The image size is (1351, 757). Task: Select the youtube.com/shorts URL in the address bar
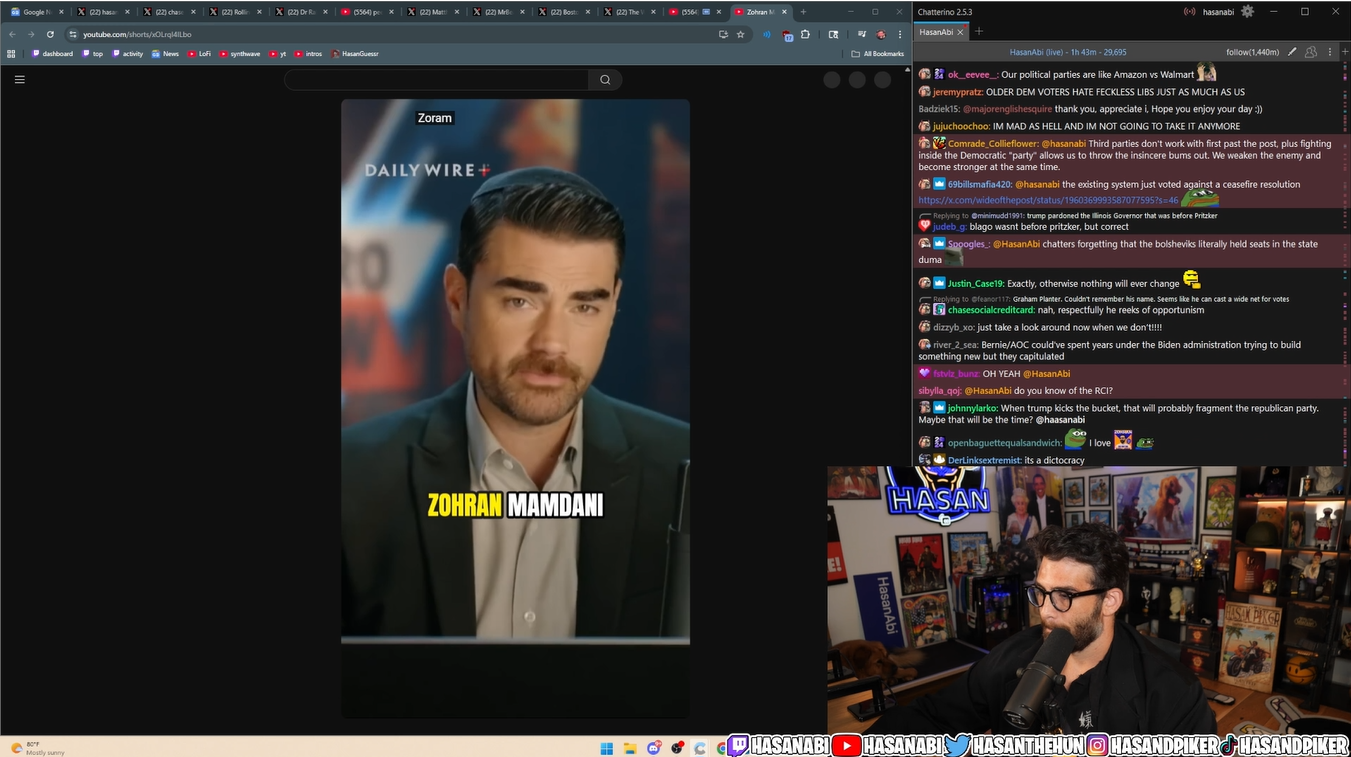pos(137,34)
